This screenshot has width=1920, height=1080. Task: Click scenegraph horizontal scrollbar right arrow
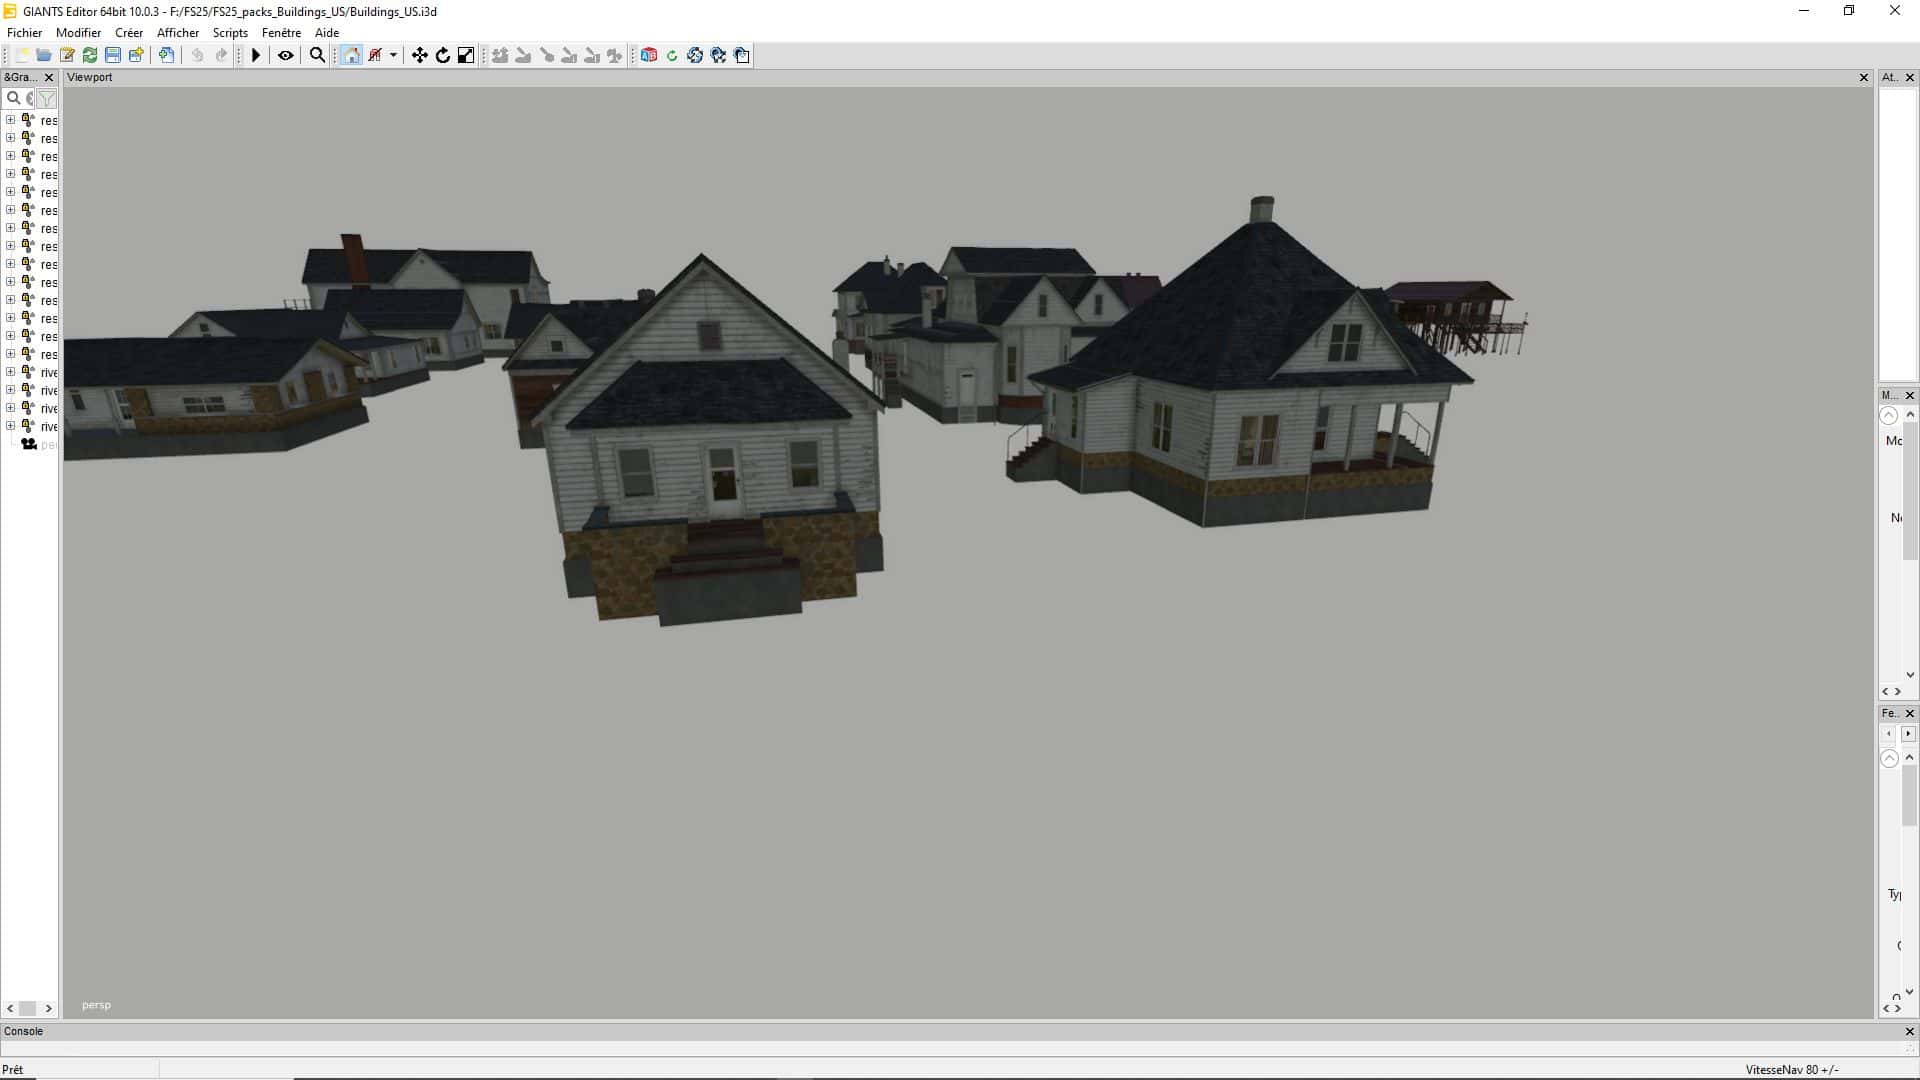[x=48, y=1009]
